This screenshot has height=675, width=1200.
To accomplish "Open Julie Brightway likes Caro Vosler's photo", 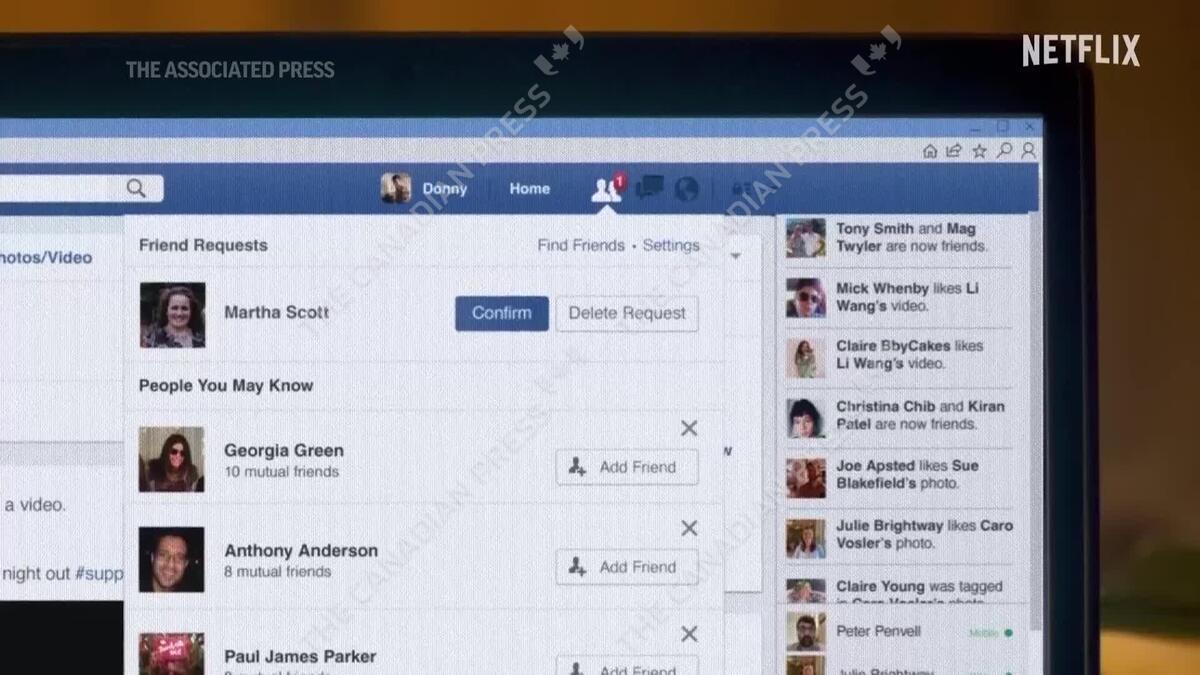I will (925, 534).
